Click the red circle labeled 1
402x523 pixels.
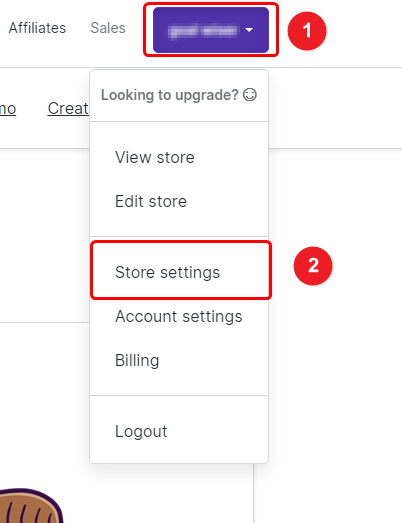tap(307, 31)
